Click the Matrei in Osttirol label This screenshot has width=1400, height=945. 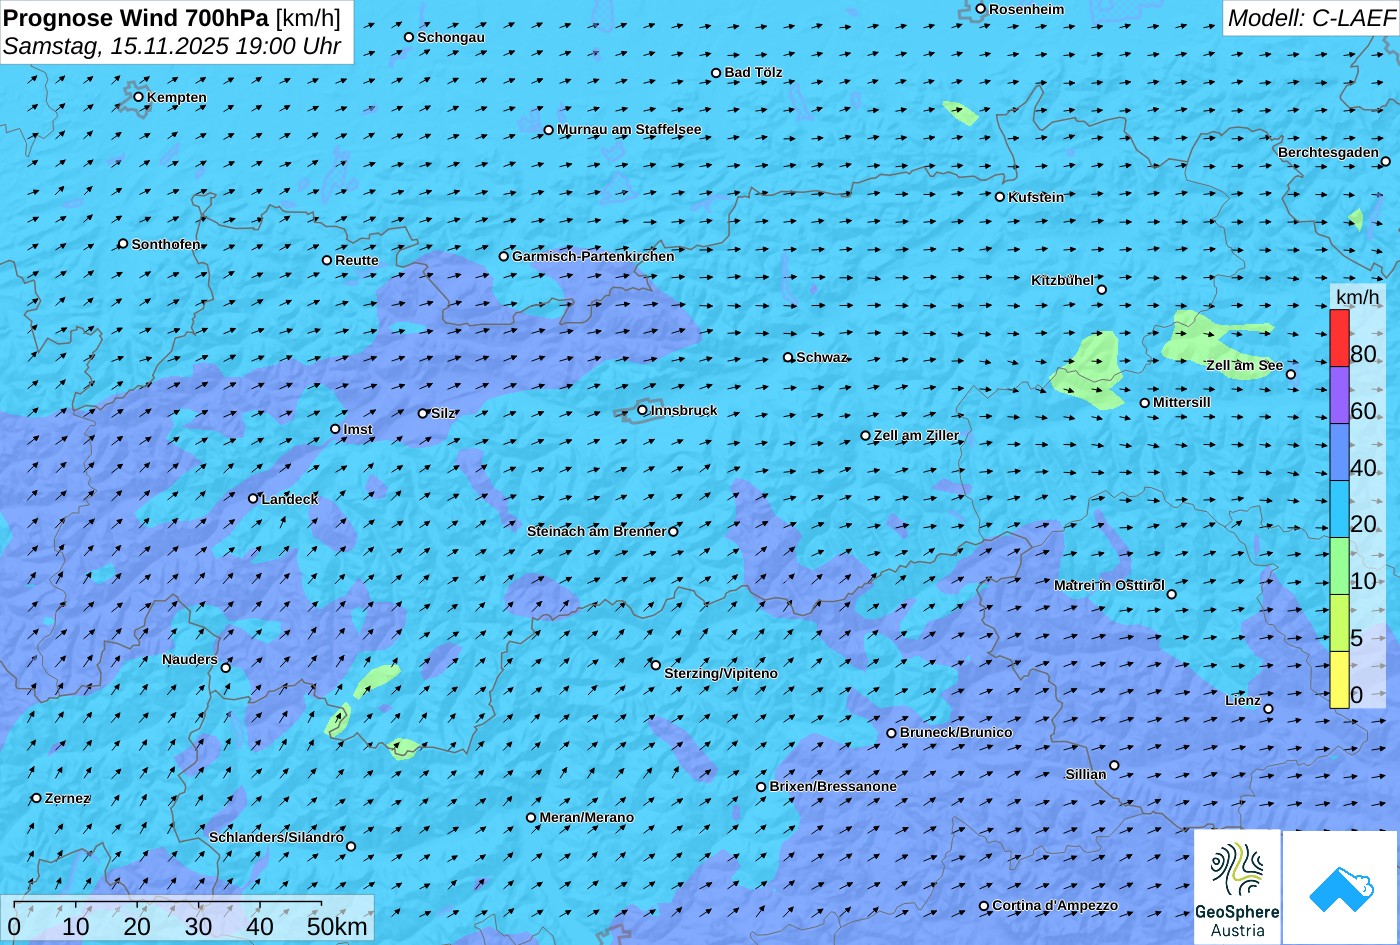(1109, 585)
